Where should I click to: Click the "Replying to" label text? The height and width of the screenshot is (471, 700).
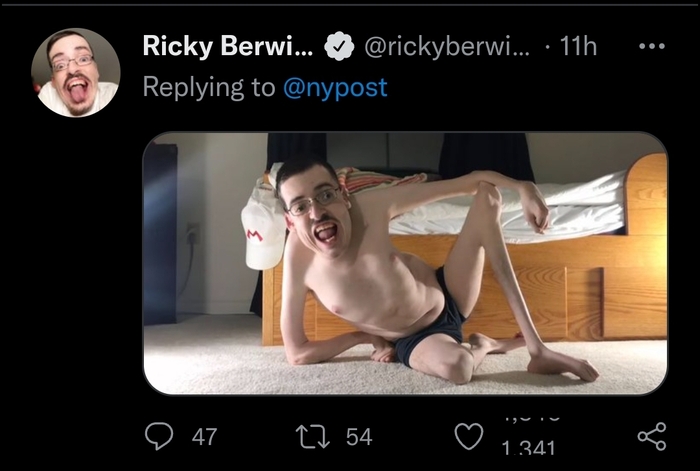pyautogui.click(x=208, y=87)
